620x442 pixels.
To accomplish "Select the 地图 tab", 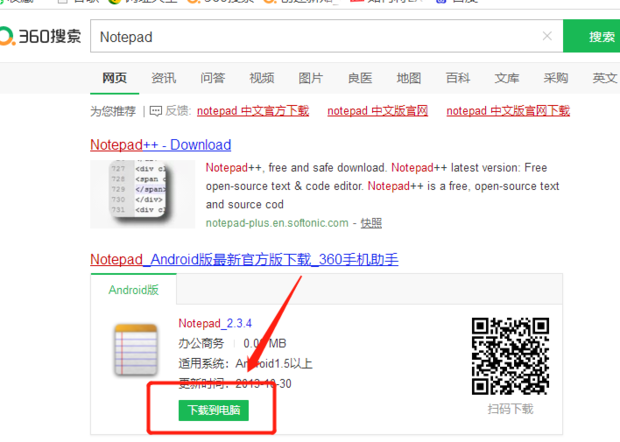I will (x=408, y=78).
